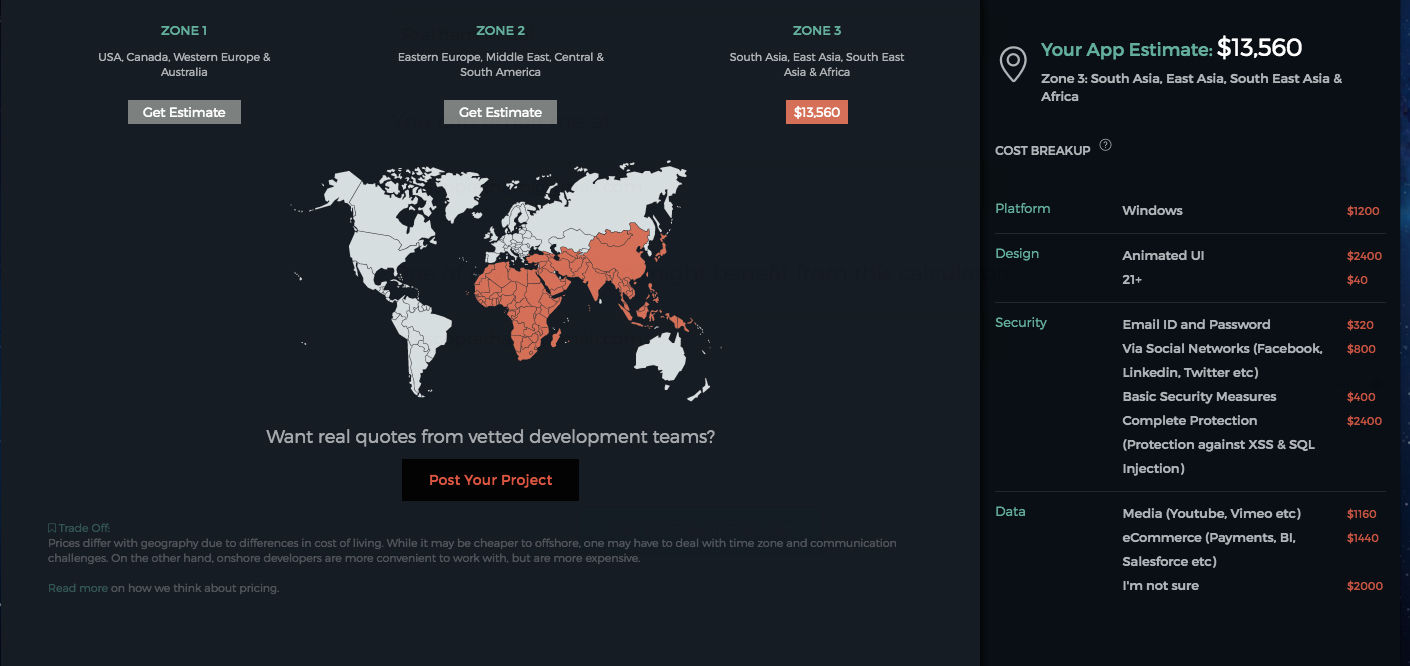Click the COST BREAKUP heading
Image resolution: width=1410 pixels, height=666 pixels.
tap(1042, 151)
